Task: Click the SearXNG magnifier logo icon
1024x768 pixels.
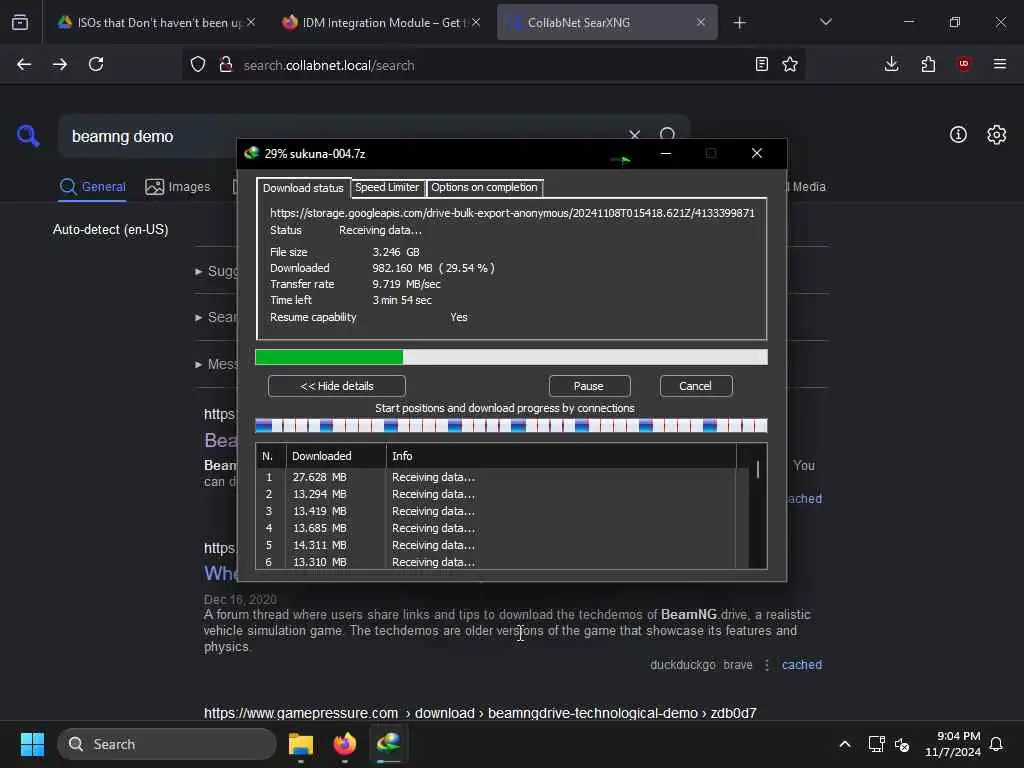Action: pos(28,136)
